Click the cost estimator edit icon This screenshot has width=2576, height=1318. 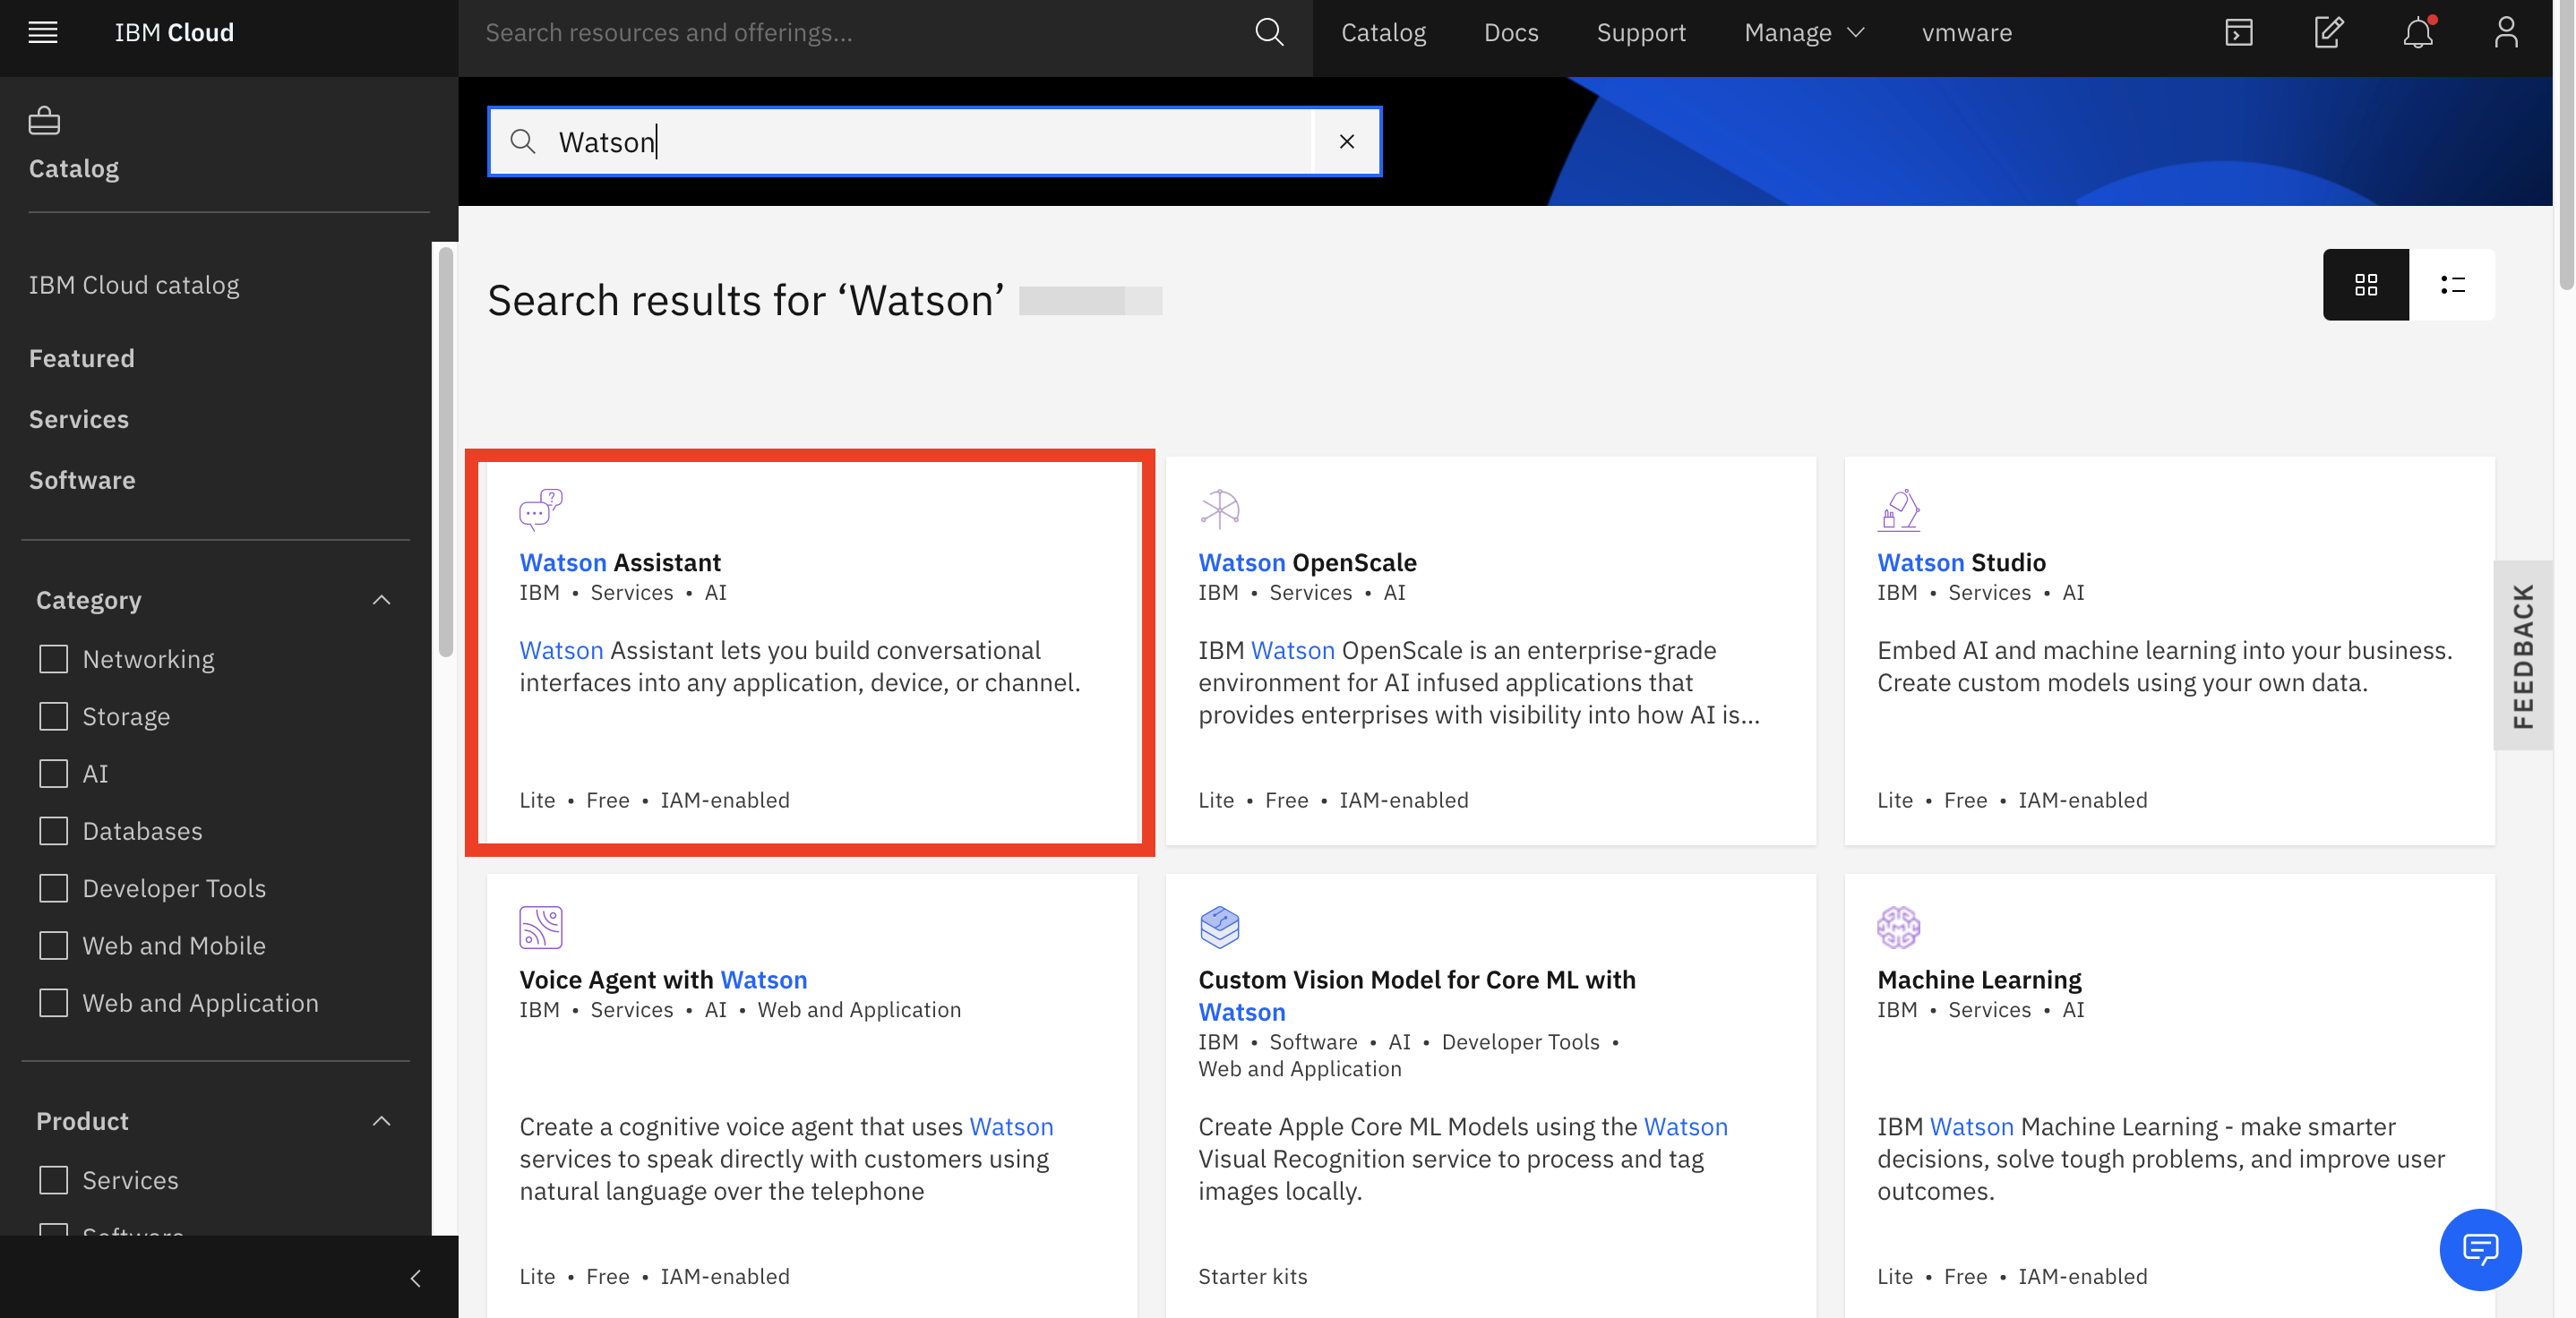pos(2328,32)
